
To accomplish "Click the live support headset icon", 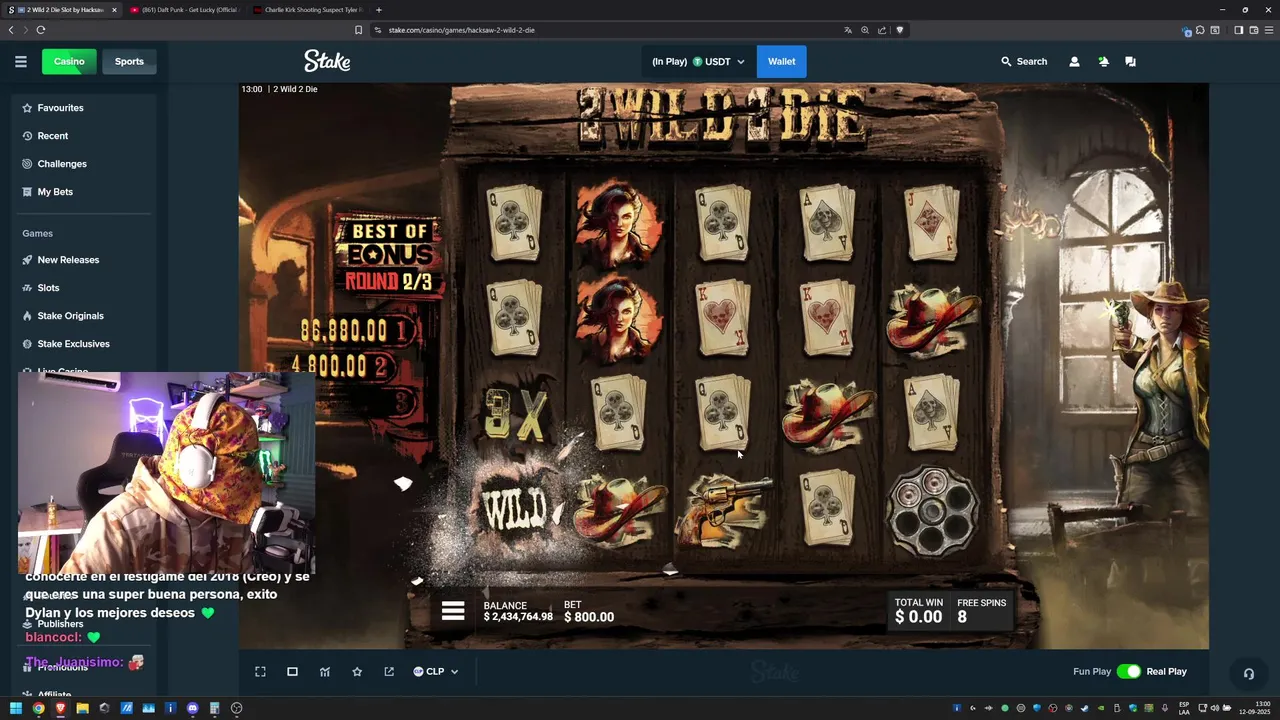I will [1248, 673].
